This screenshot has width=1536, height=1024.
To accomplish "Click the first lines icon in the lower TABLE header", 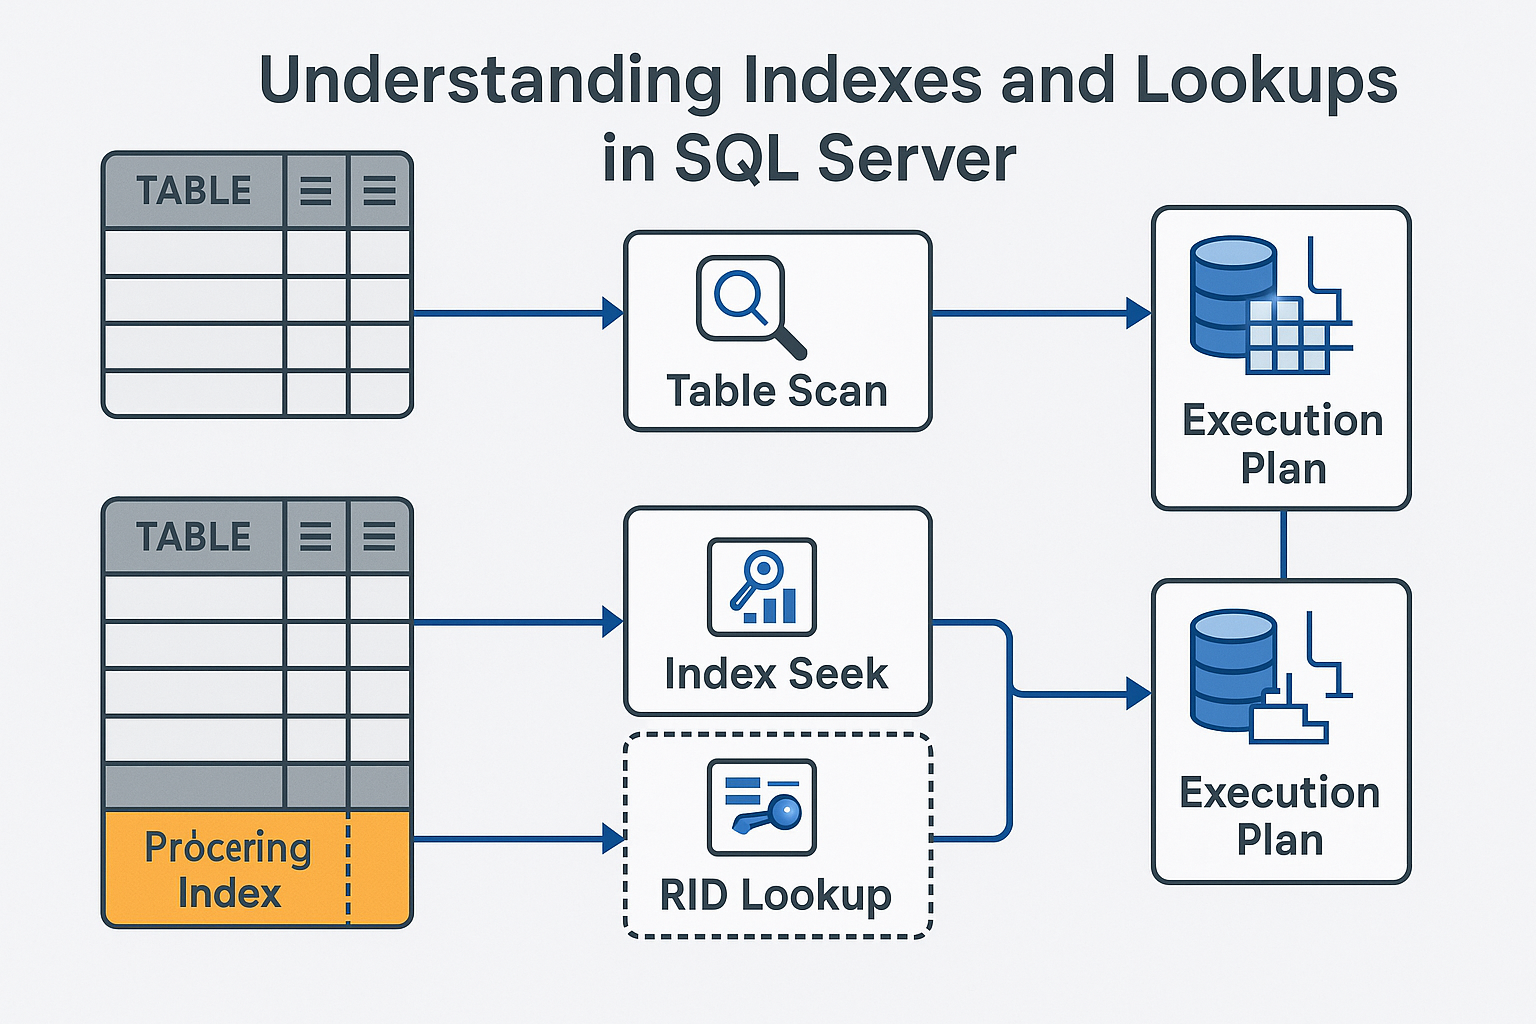I will [316, 537].
